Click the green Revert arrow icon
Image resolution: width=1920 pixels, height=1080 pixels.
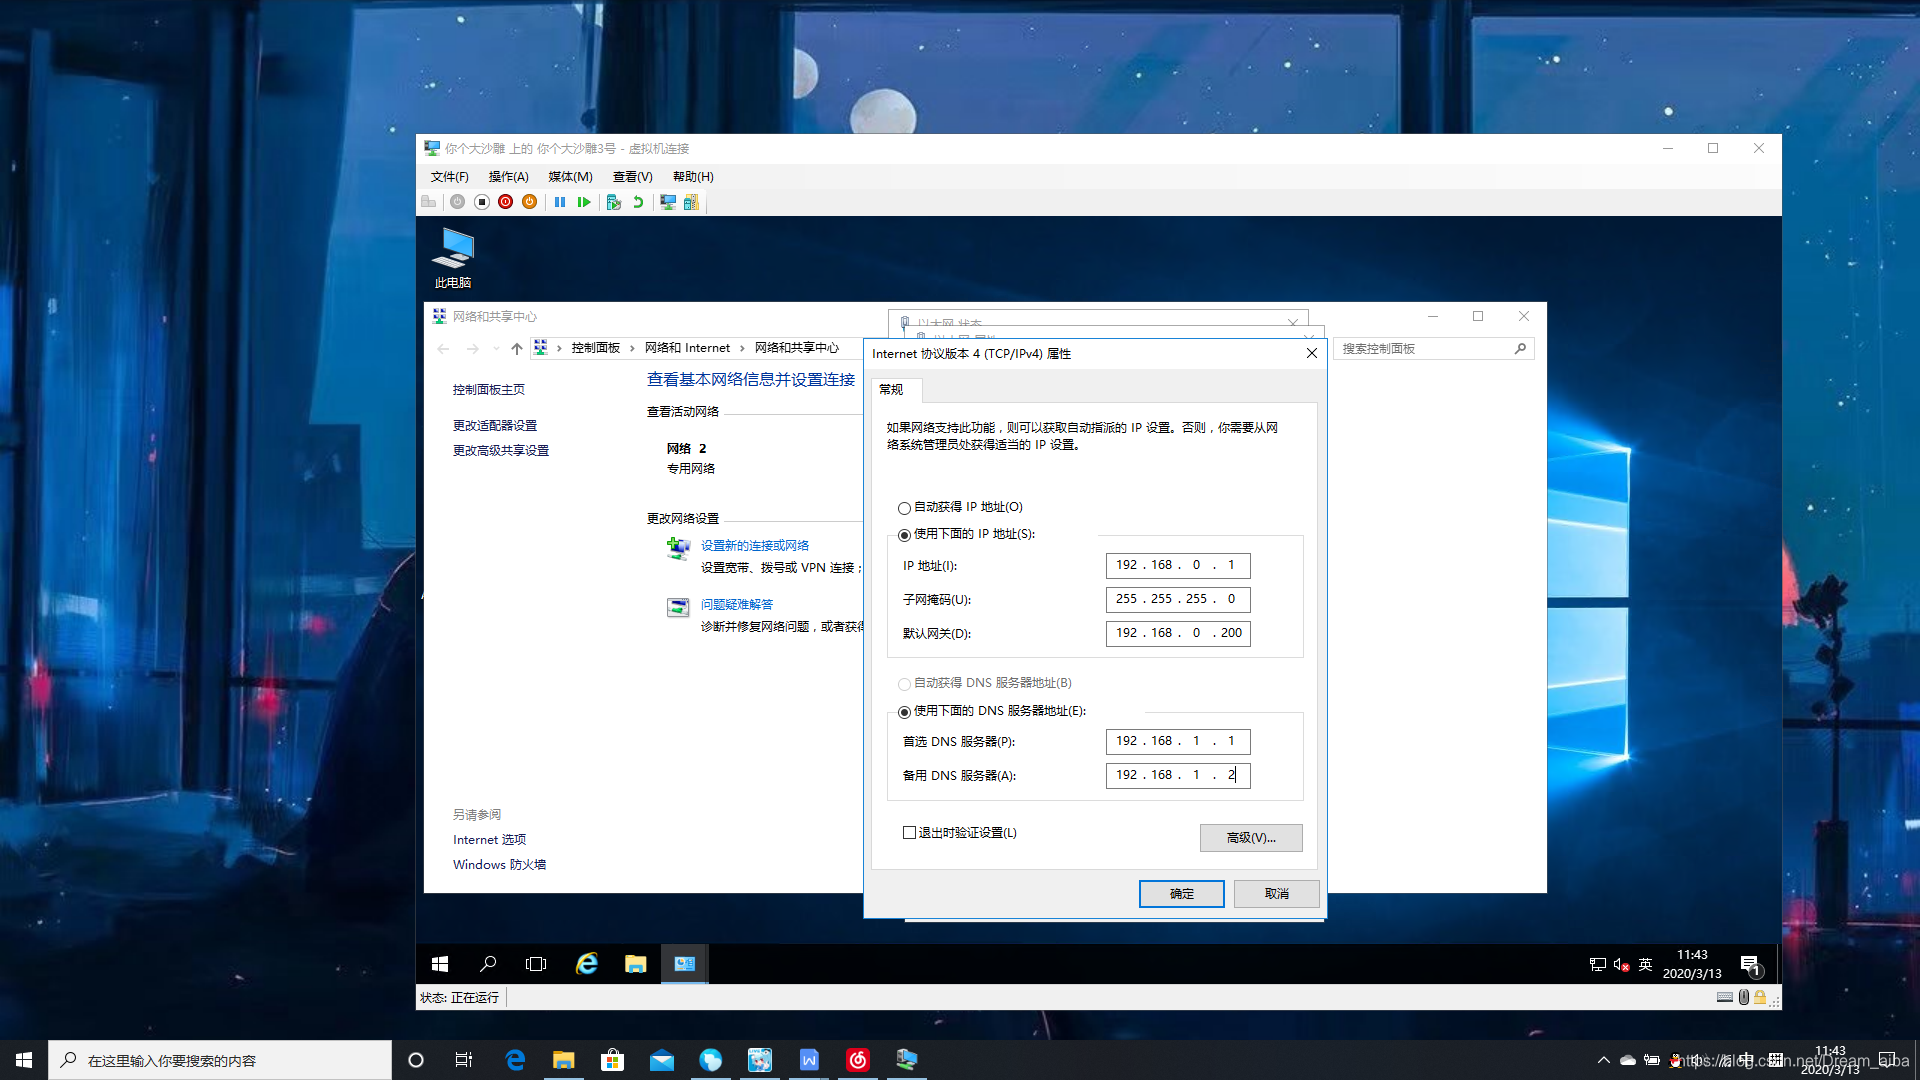click(638, 202)
